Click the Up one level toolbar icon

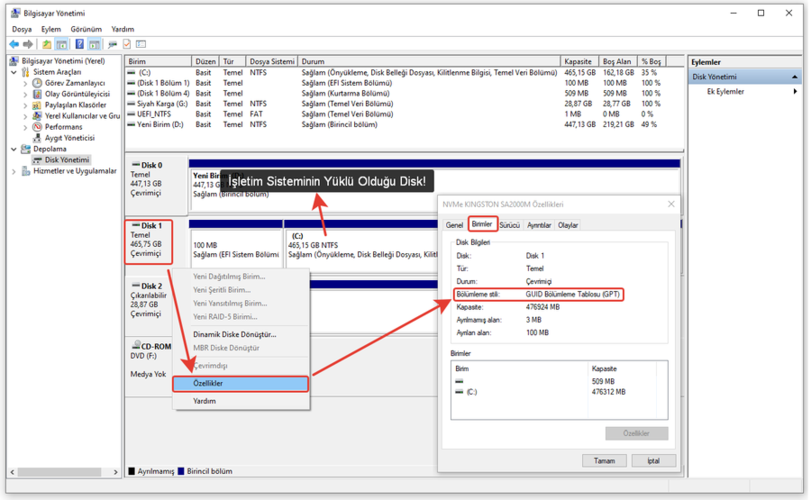pyautogui.click(x=47, y=44)
